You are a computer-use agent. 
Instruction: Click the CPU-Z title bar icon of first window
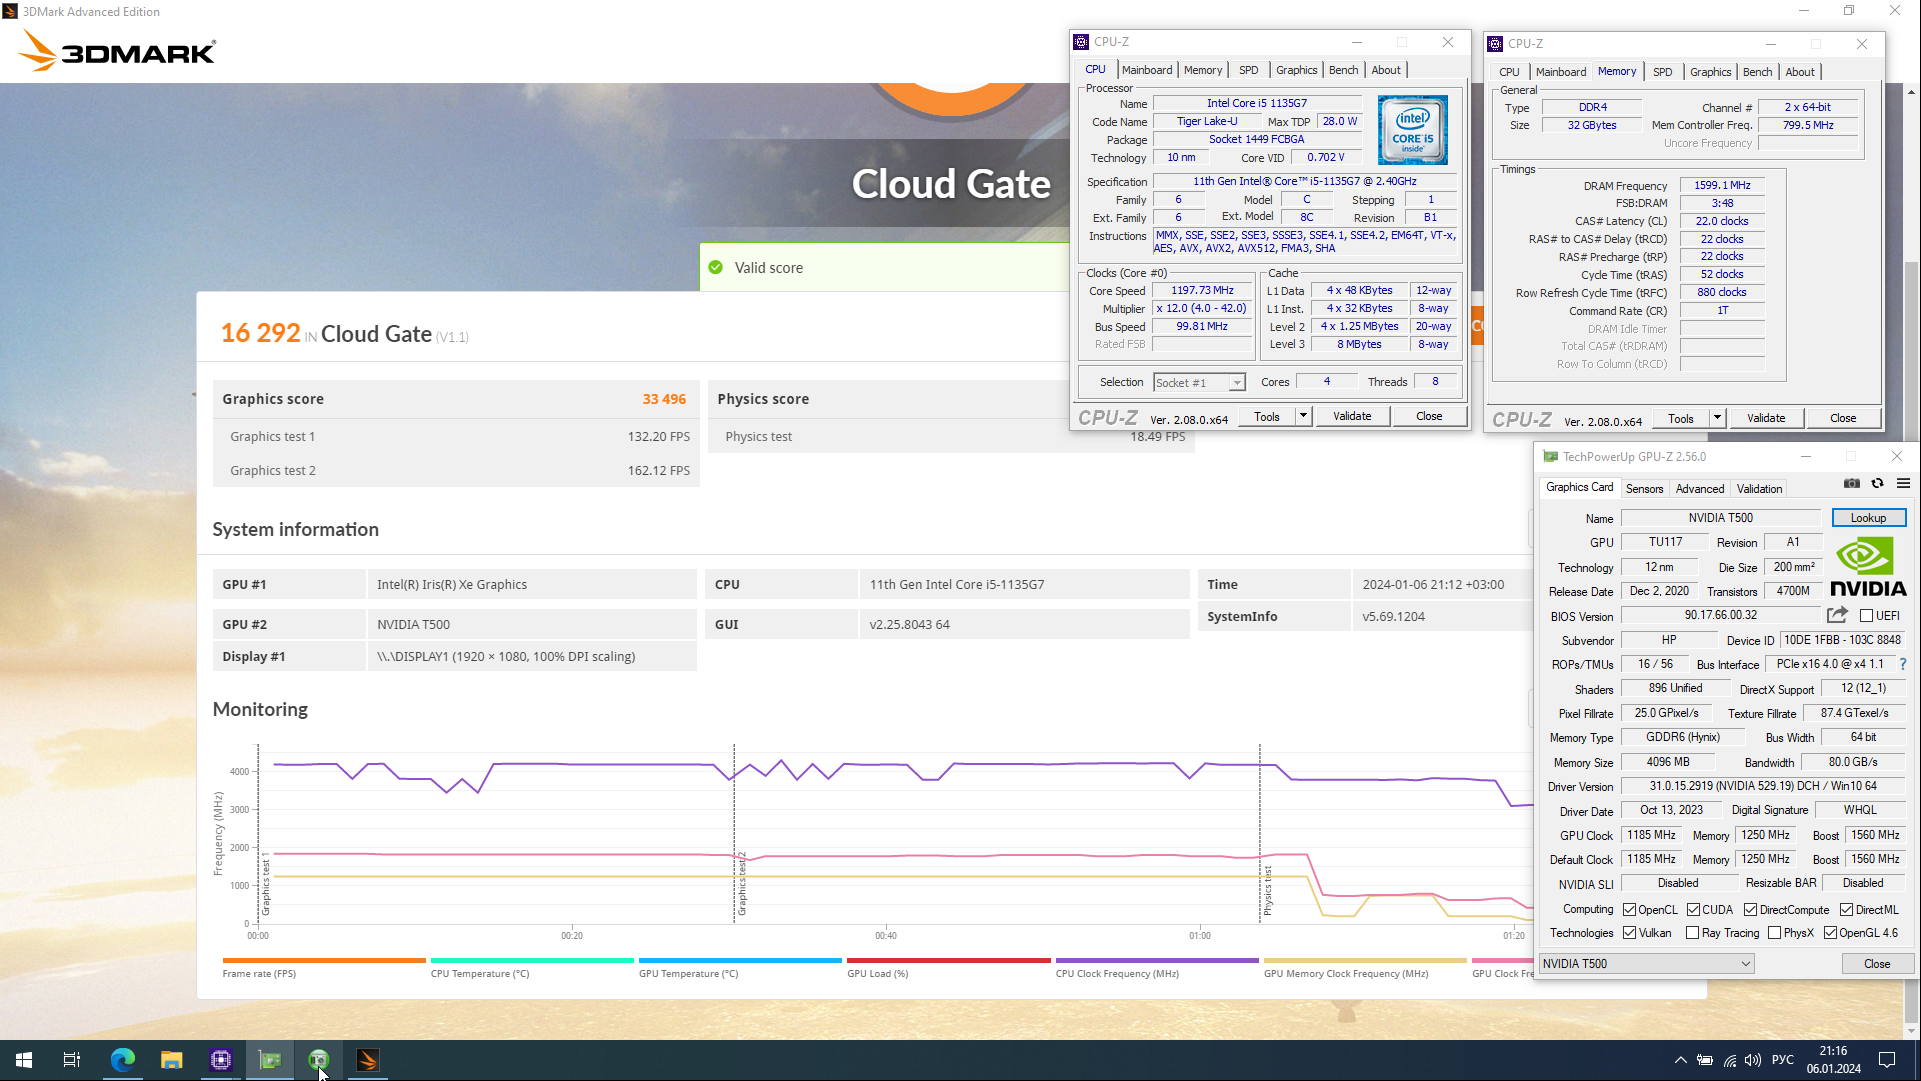pyautogui.click(x=1081, y=42)
